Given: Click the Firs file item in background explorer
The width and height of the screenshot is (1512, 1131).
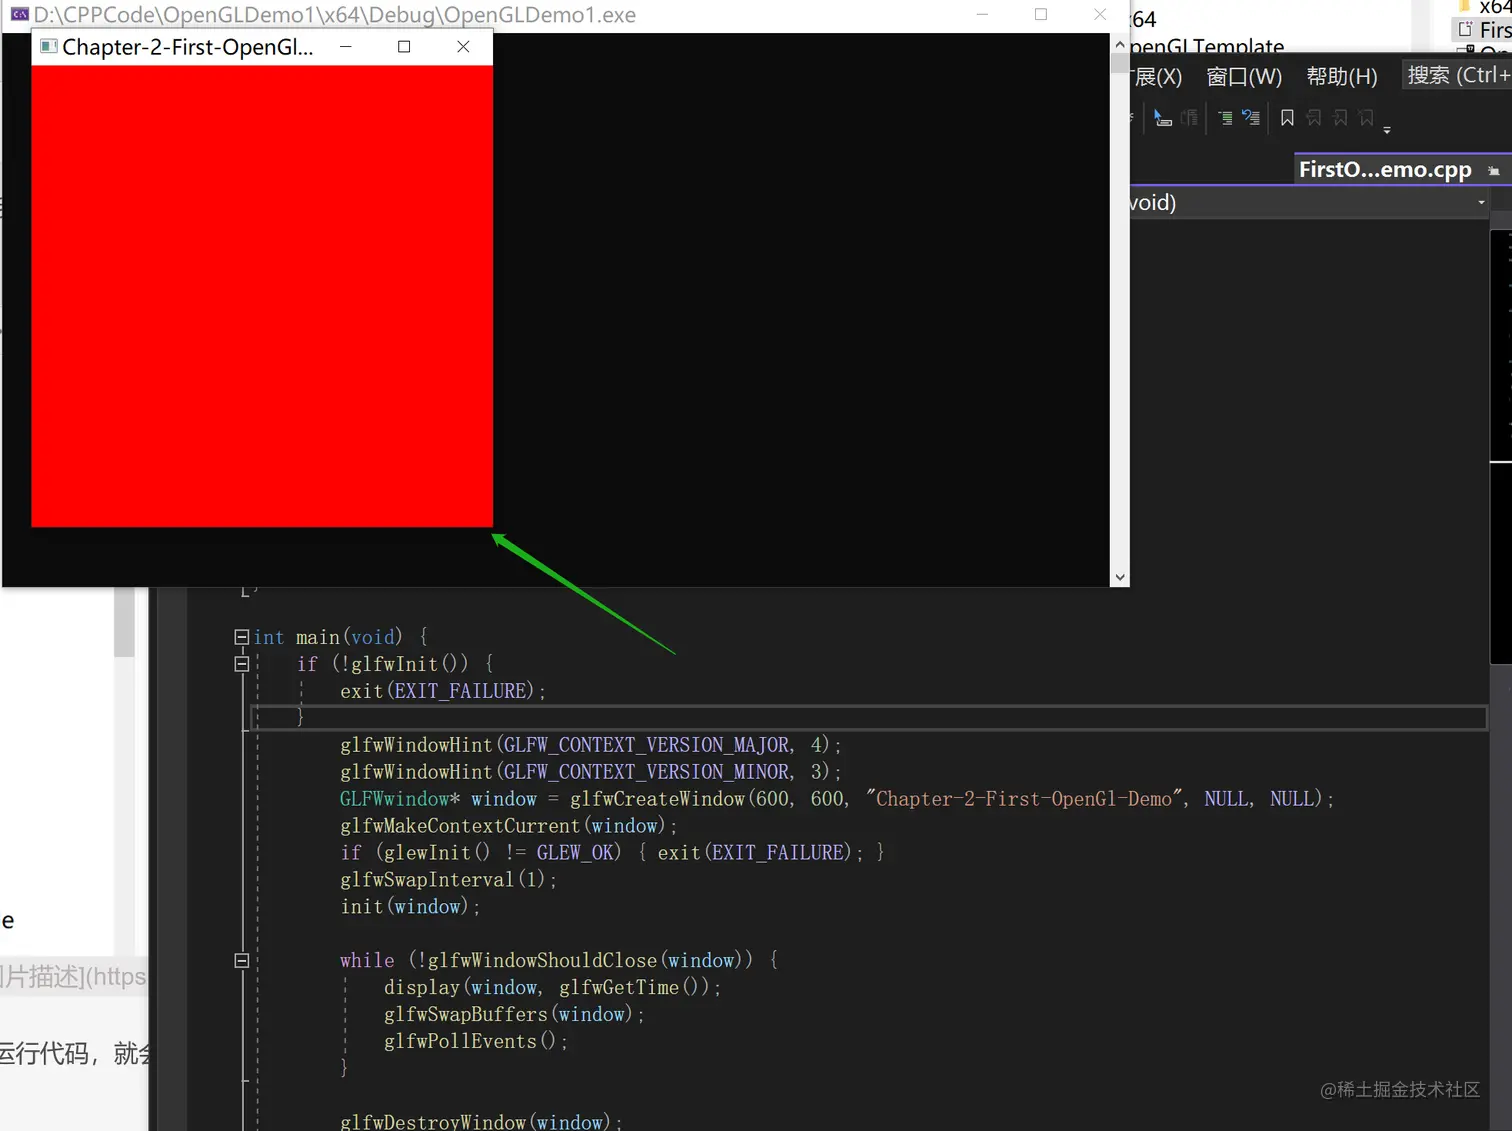Looking at the screenshot, I should pyautogui.click(x=1484, y=30).
